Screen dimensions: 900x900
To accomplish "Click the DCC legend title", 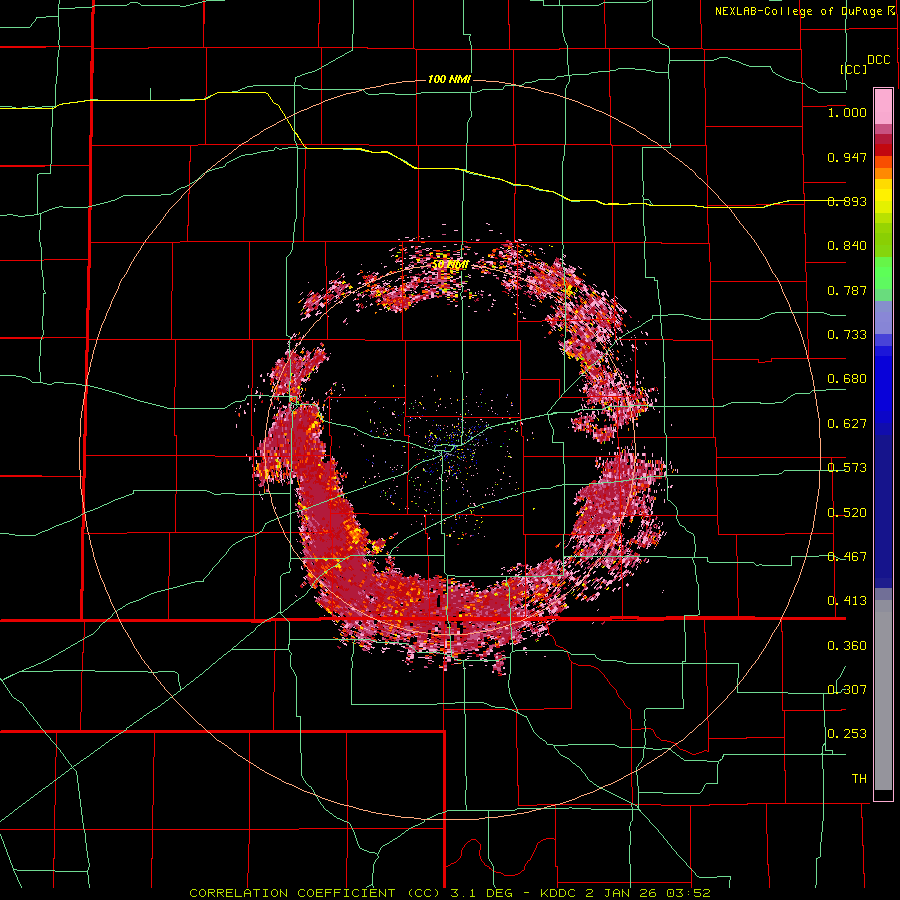I will [879, 60].
